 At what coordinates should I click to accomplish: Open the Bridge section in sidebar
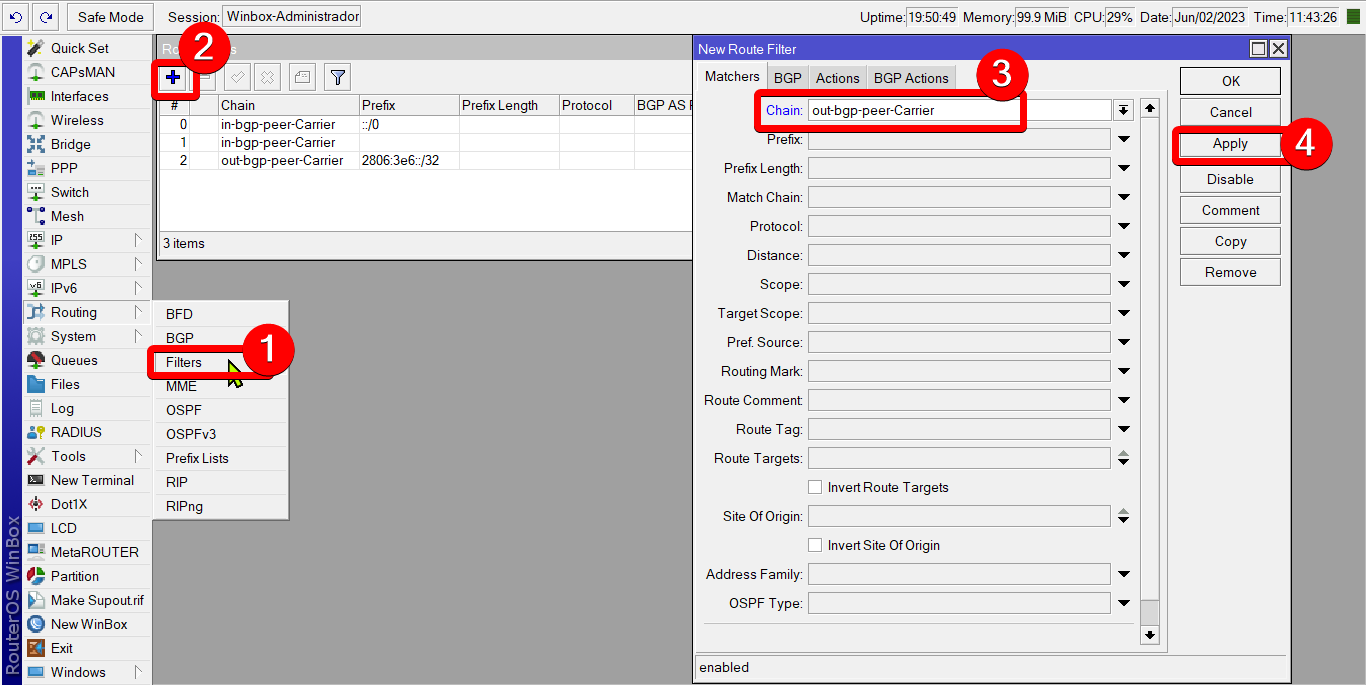(70, 144)
